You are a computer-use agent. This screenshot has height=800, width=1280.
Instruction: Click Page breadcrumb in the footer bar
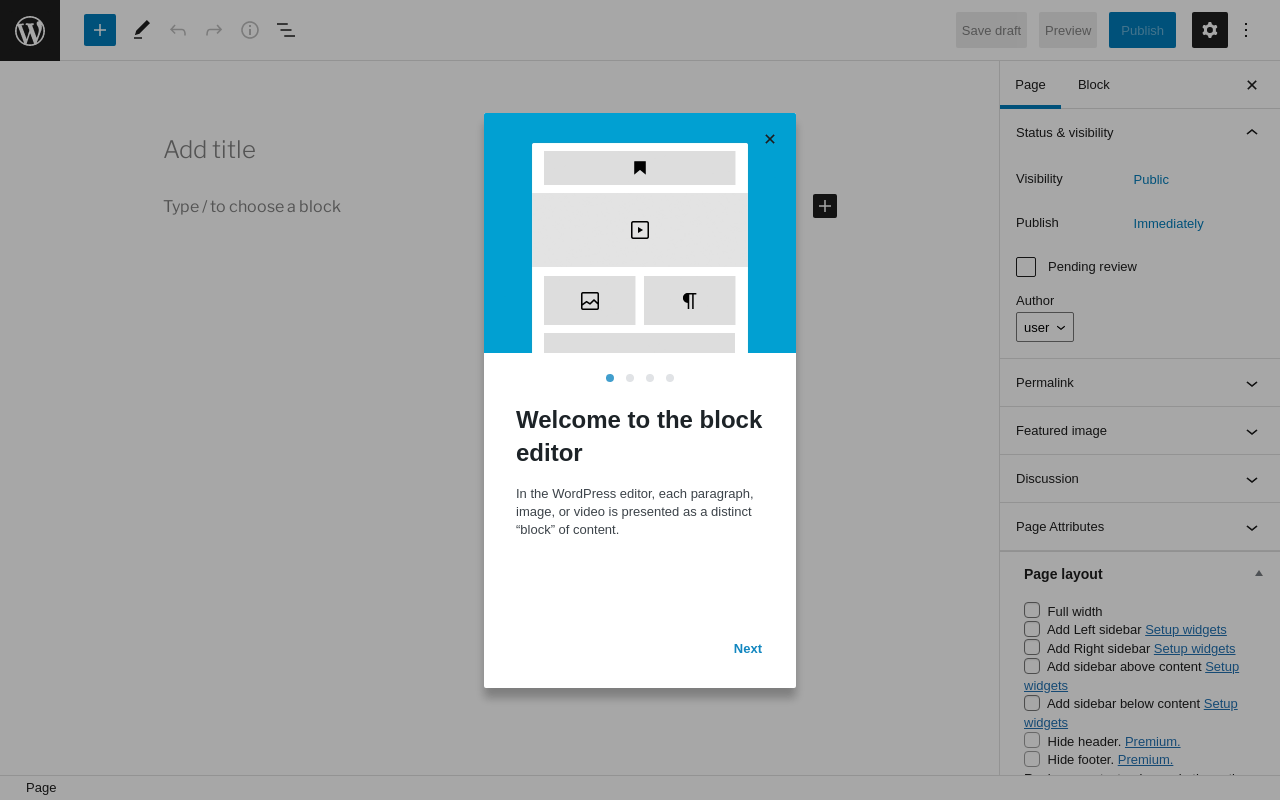(x=41, y=788)
